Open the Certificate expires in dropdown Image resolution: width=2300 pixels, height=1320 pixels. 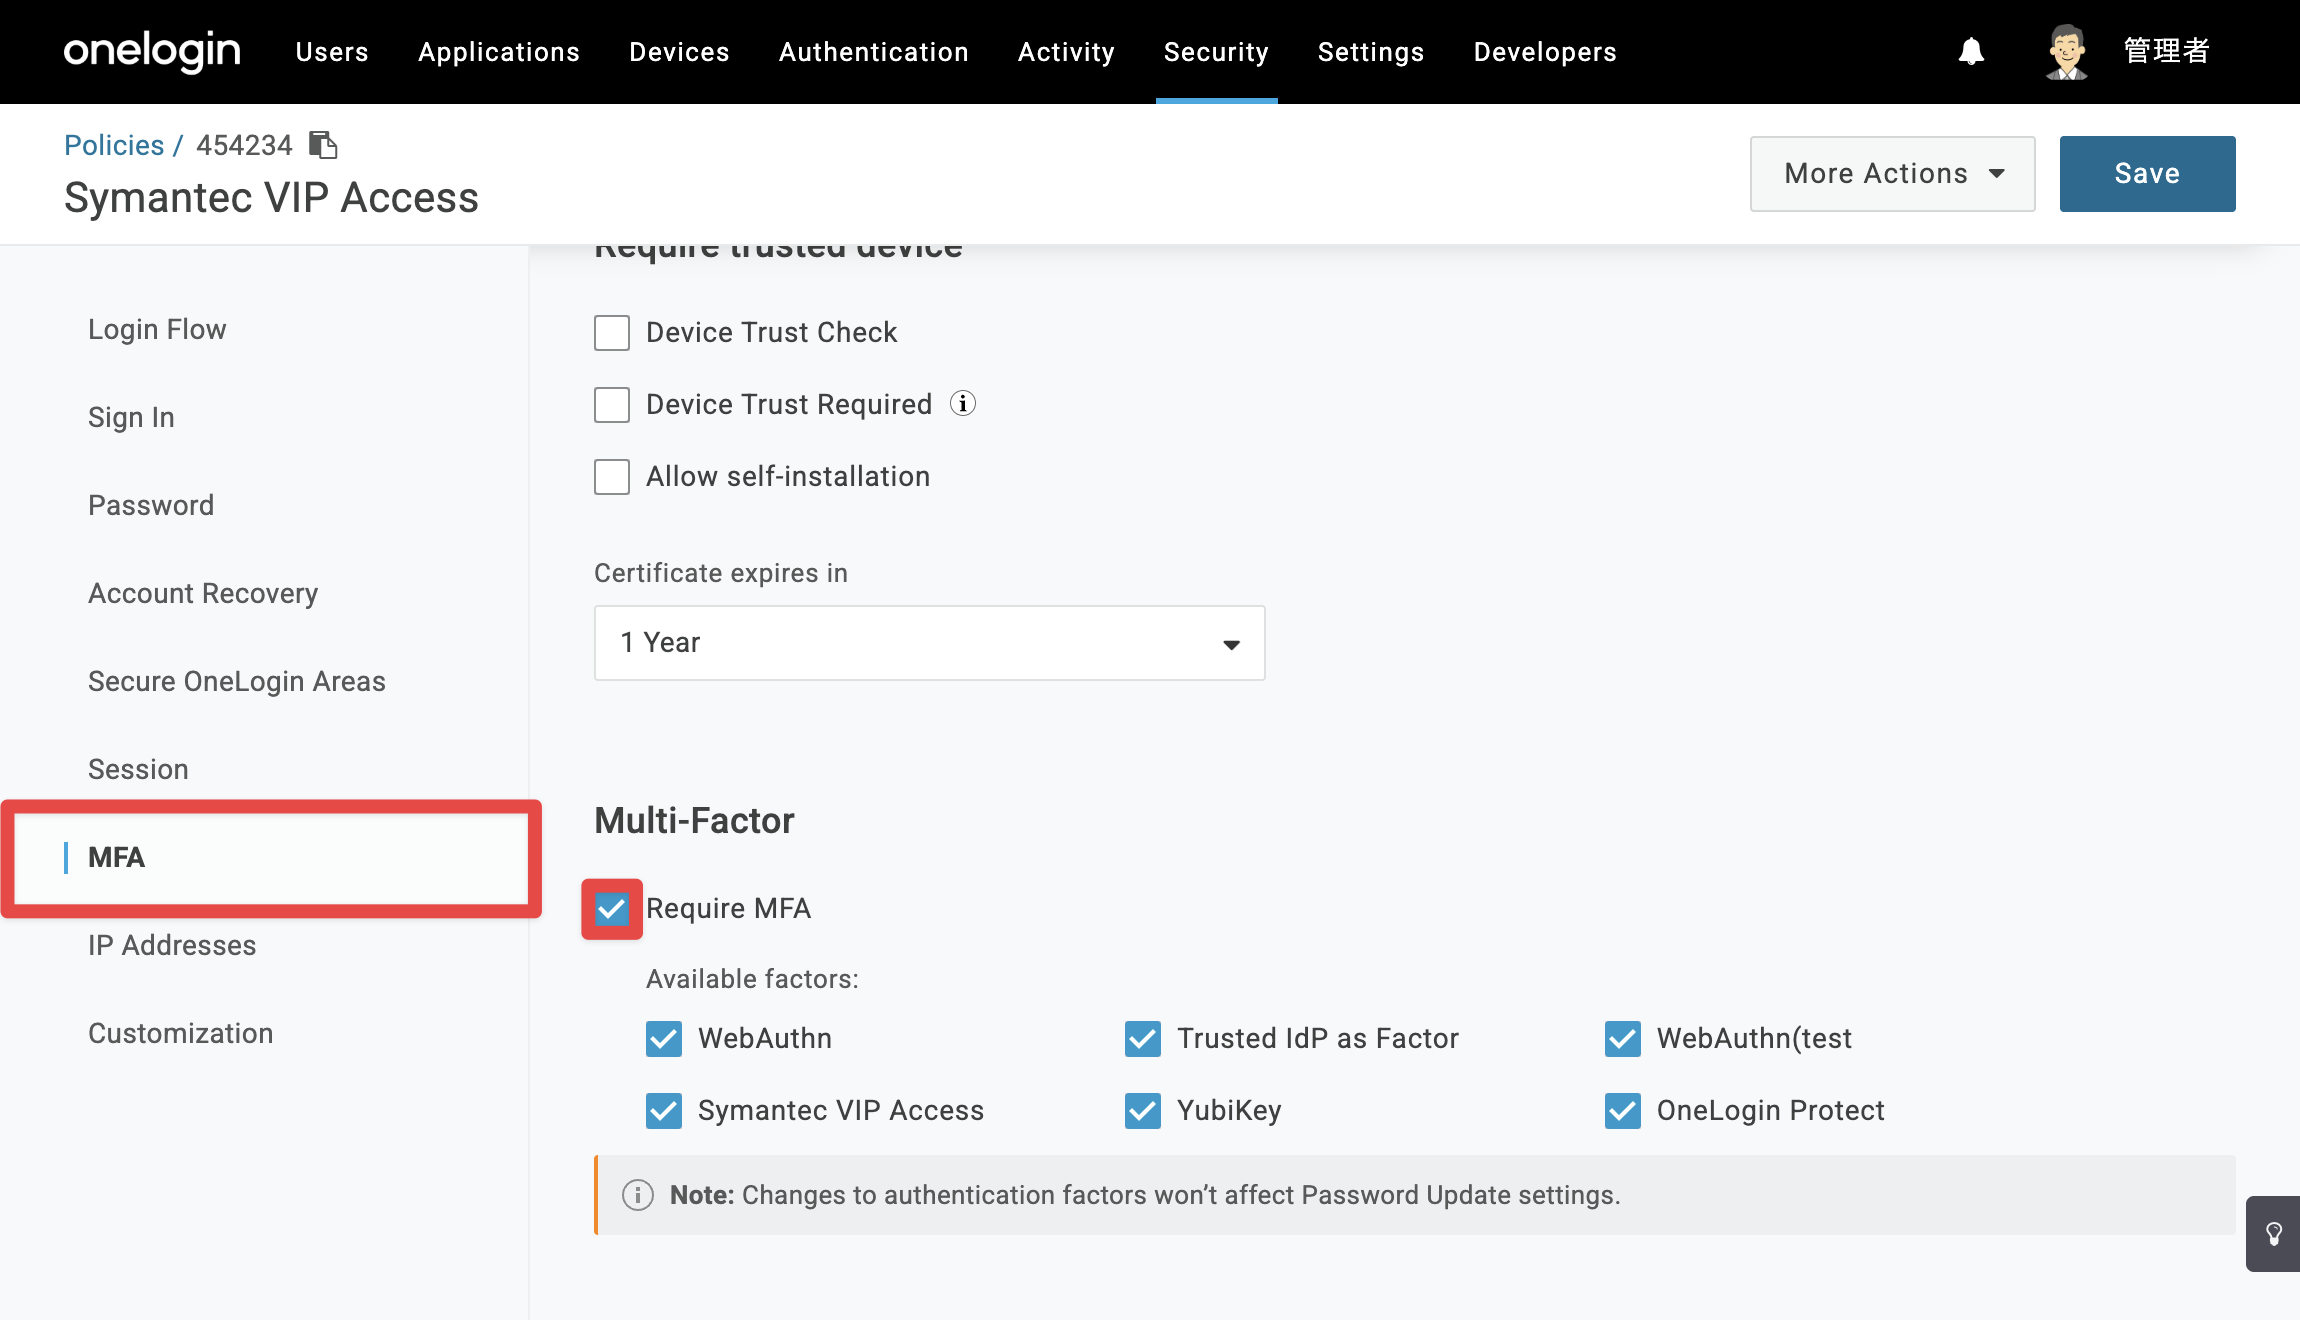click(930, 643)
